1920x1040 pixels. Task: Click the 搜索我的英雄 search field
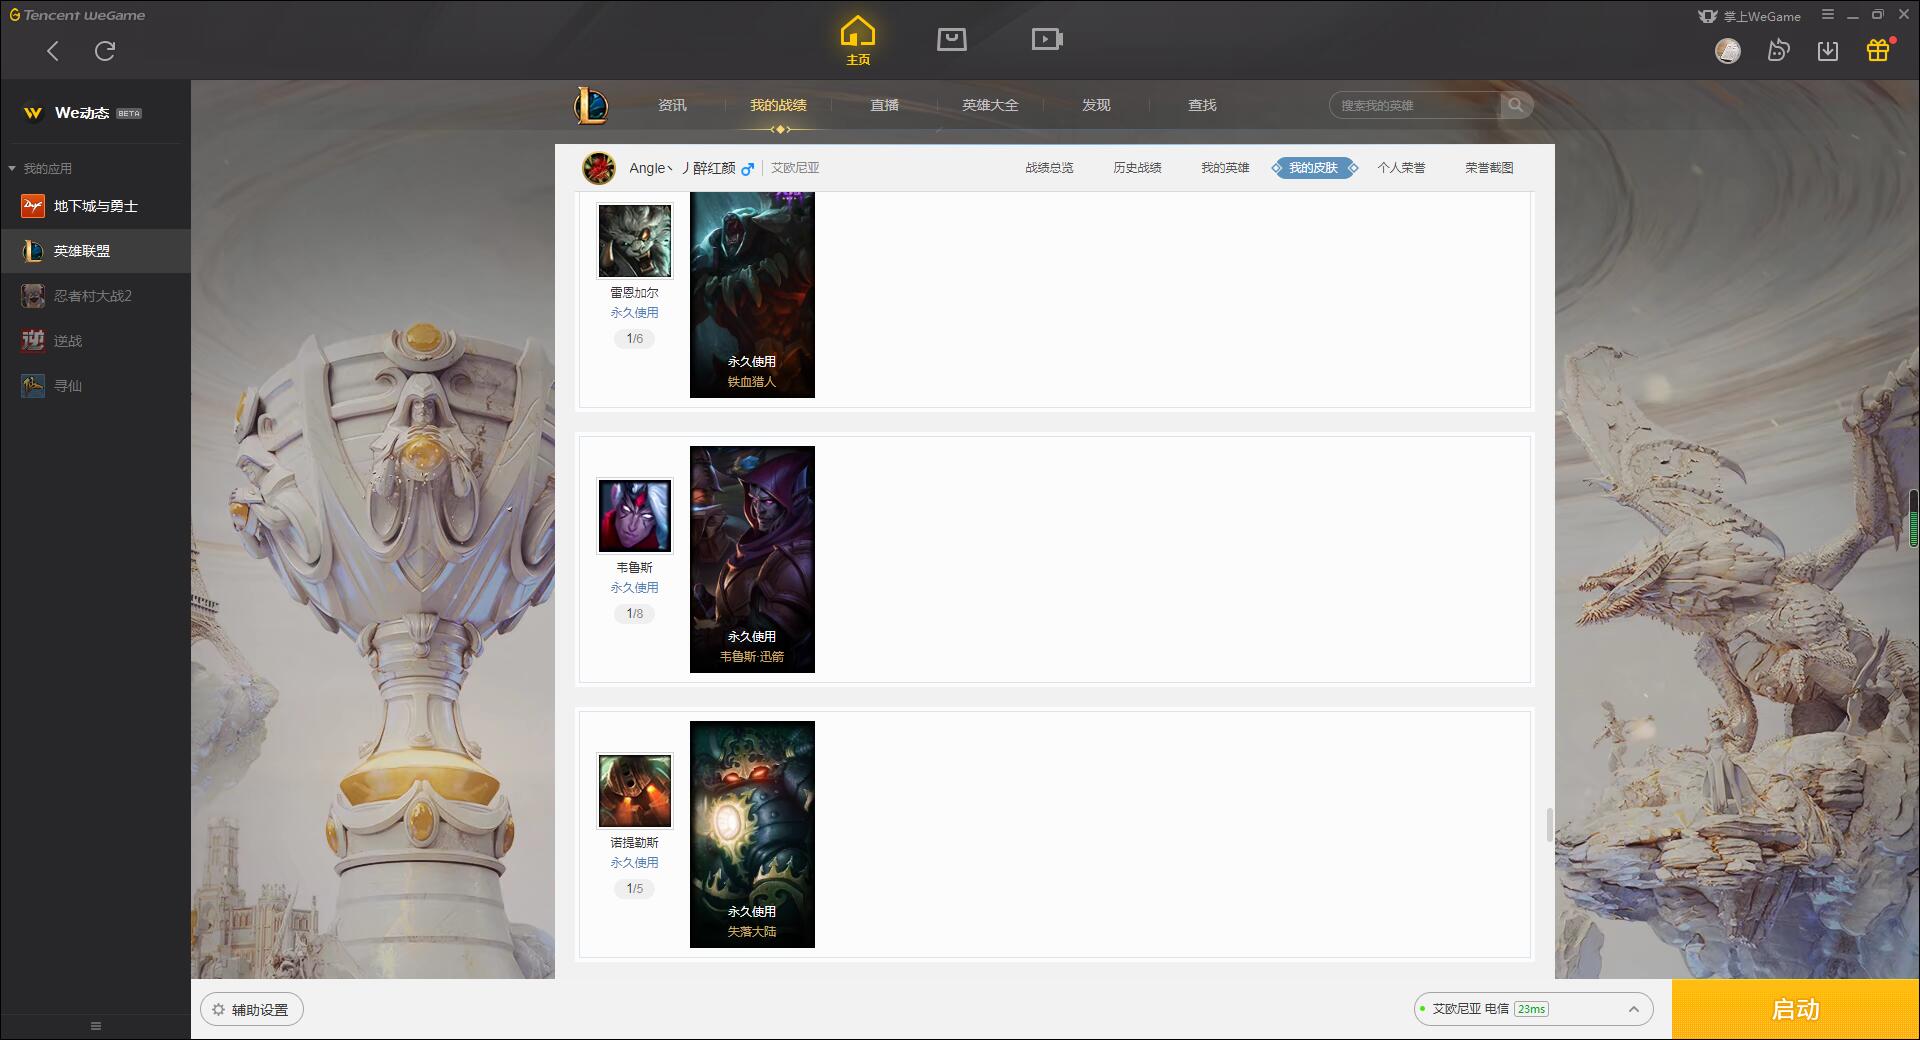click(x=1415, y=105)
